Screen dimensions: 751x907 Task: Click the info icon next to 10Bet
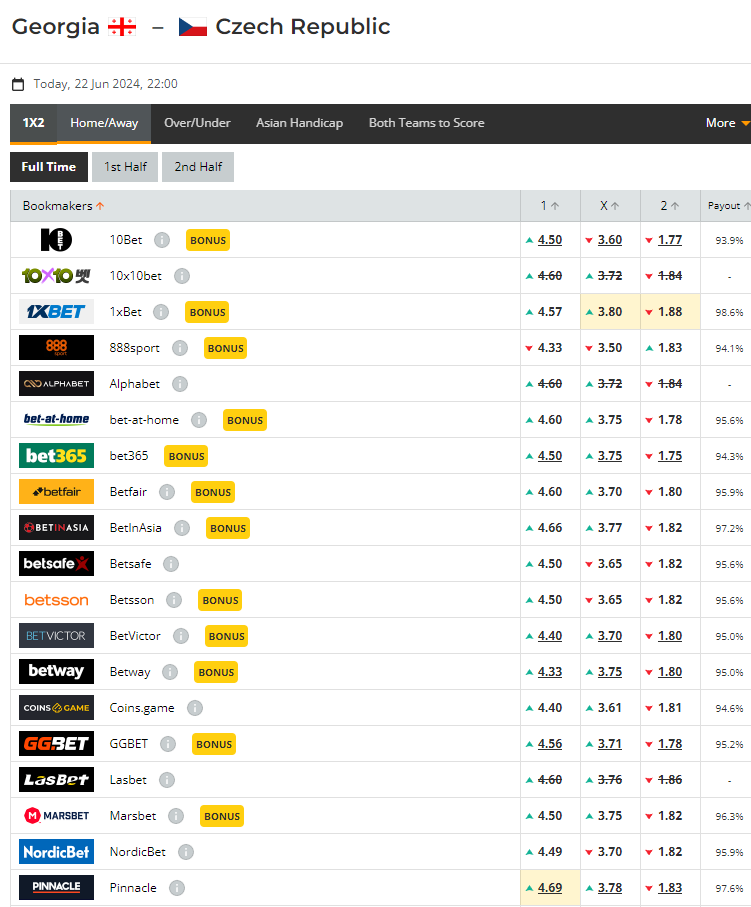tap(162, 240)
